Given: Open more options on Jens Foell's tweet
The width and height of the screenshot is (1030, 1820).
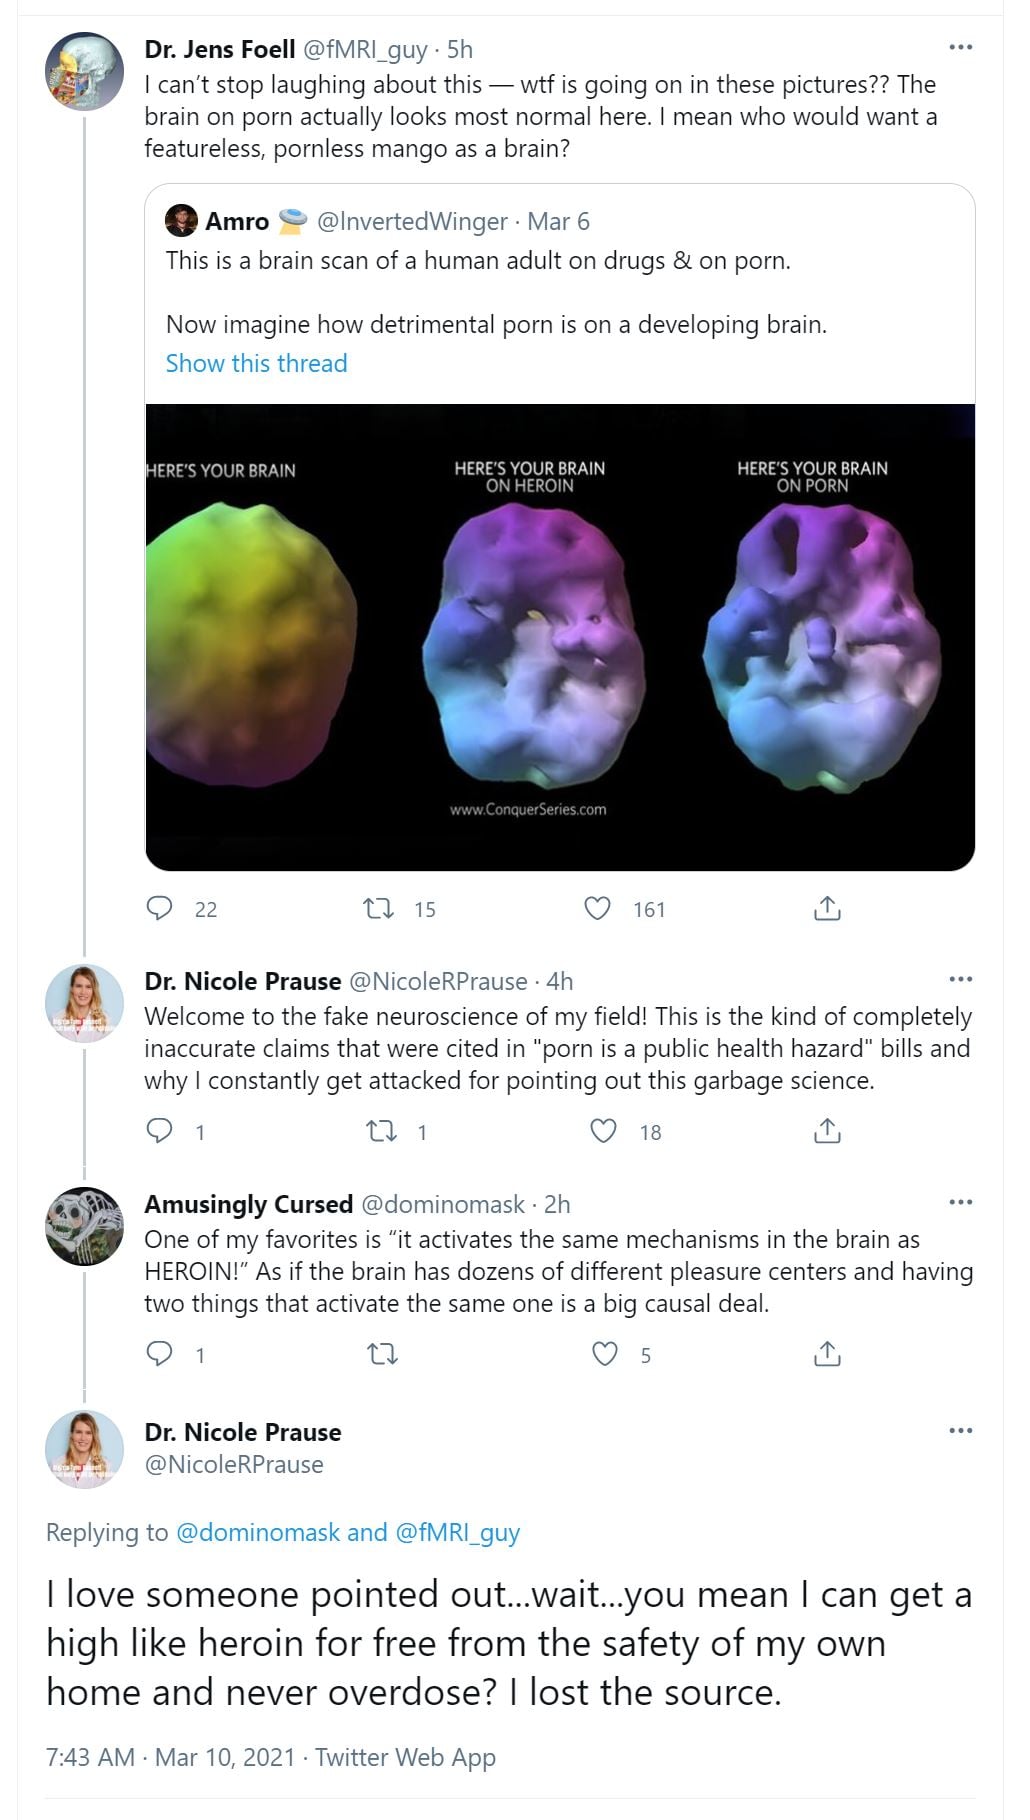Looking at the screenshot, I should [960, 47].
